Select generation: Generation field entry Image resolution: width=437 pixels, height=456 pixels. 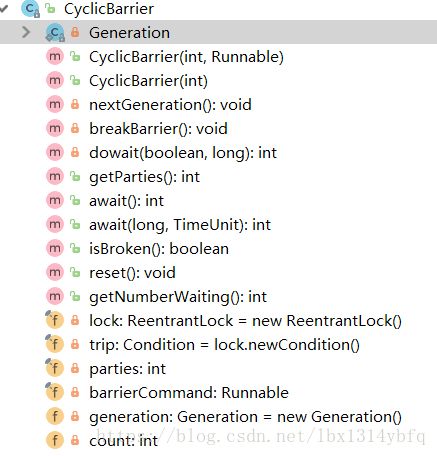click(245, 417)
